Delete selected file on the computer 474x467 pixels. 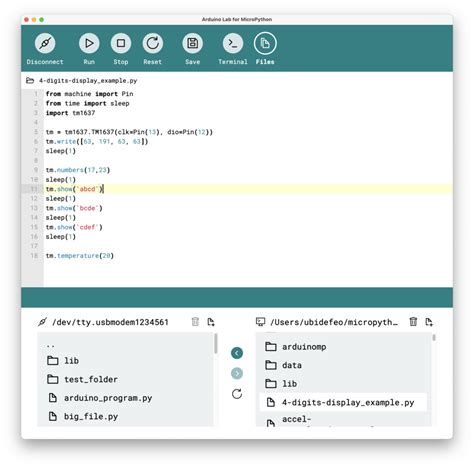click(x=413, y=322)
